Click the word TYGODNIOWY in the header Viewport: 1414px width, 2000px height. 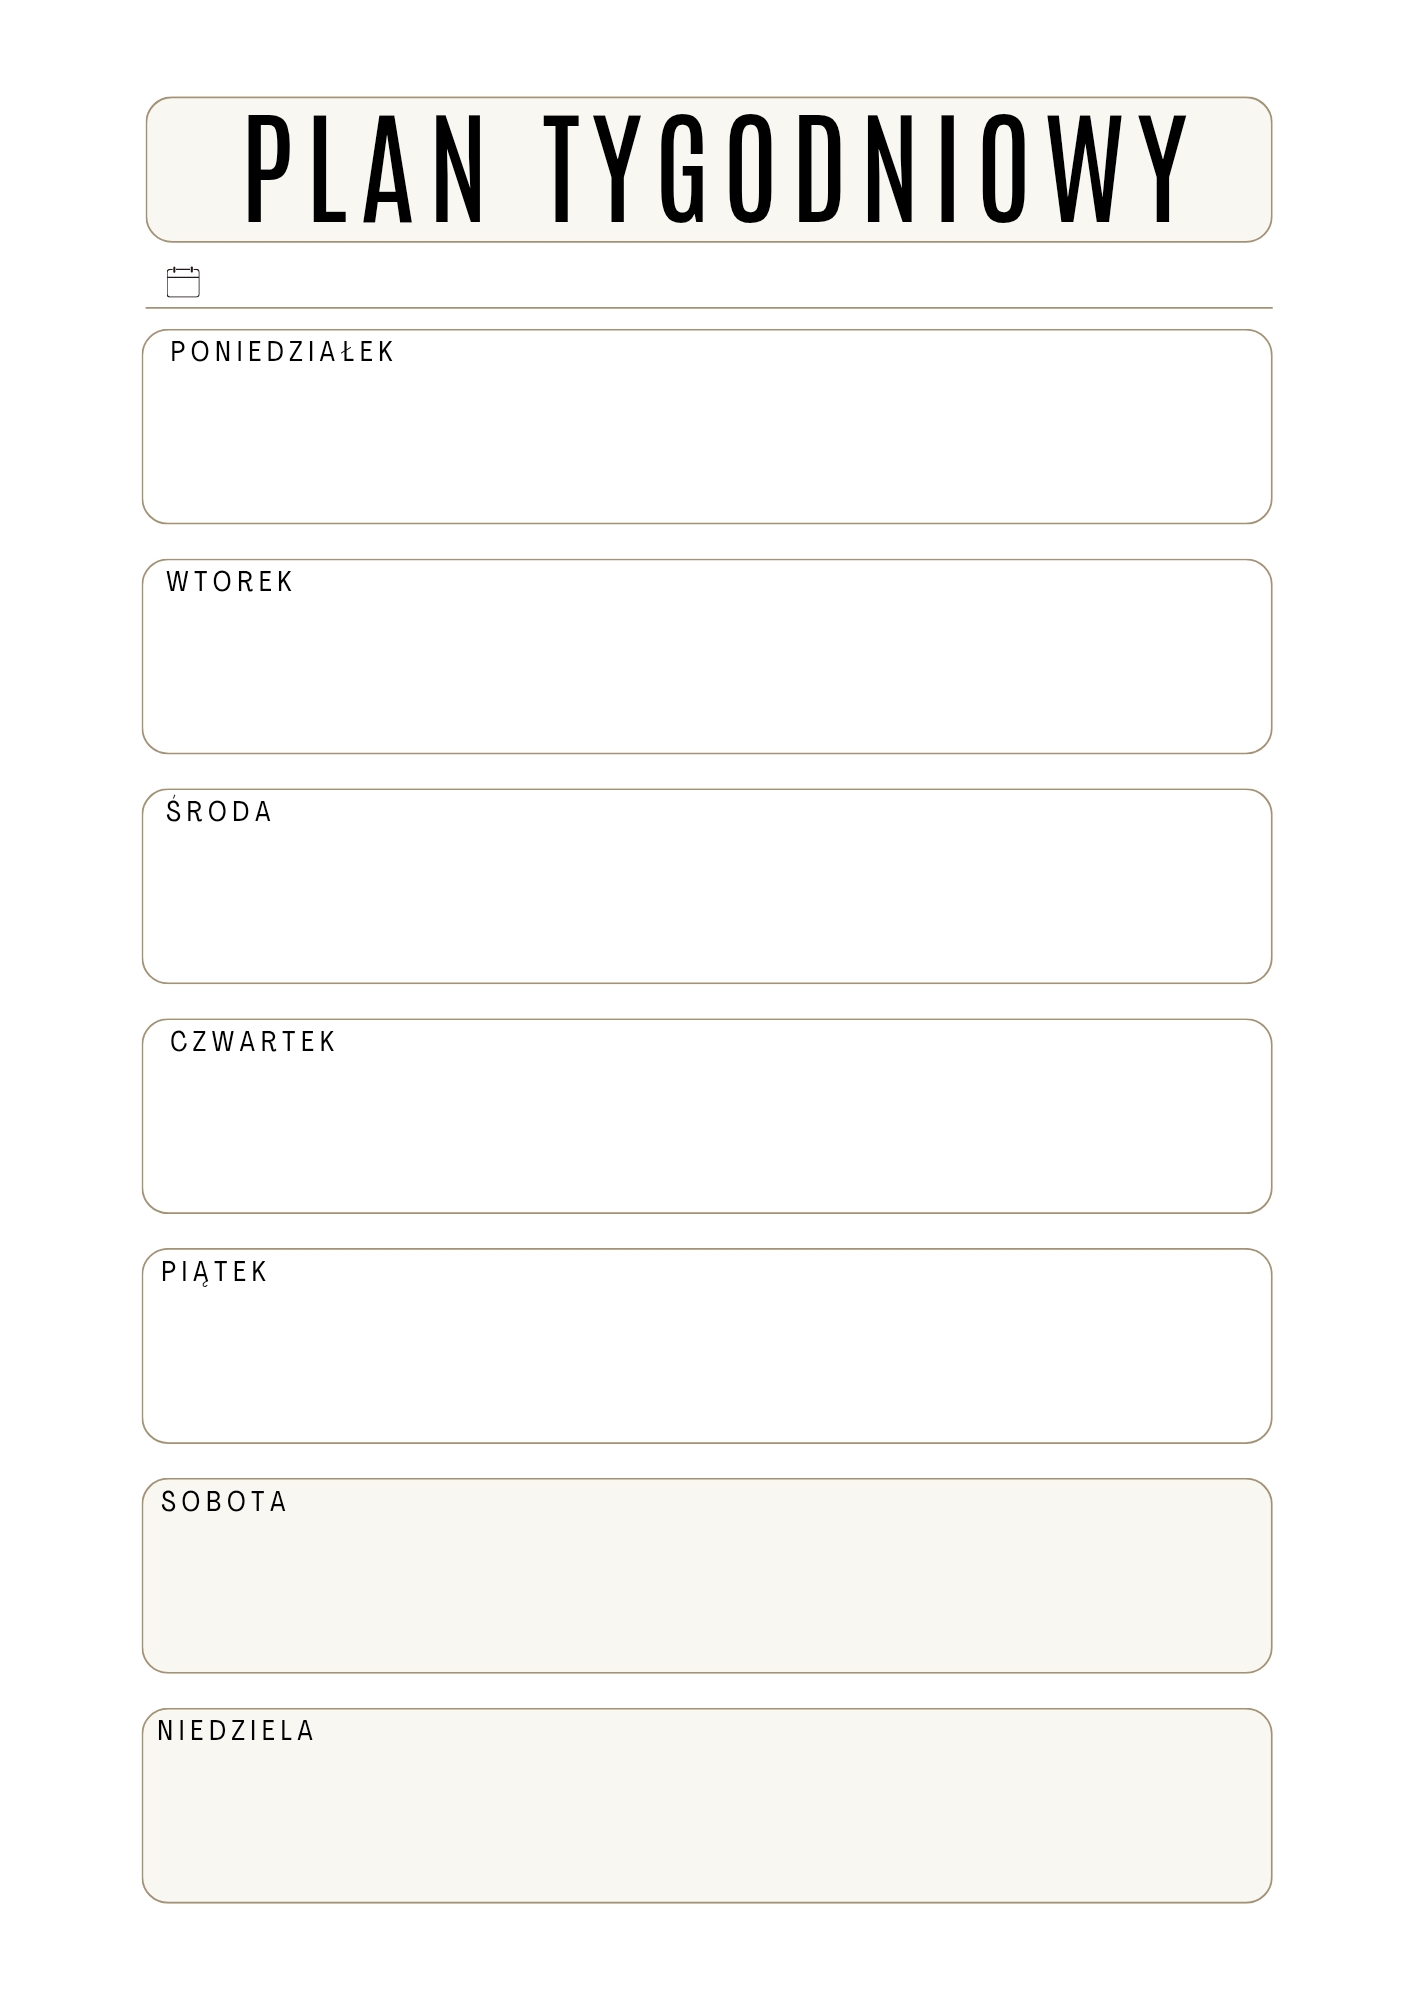[x=866, y=170]
